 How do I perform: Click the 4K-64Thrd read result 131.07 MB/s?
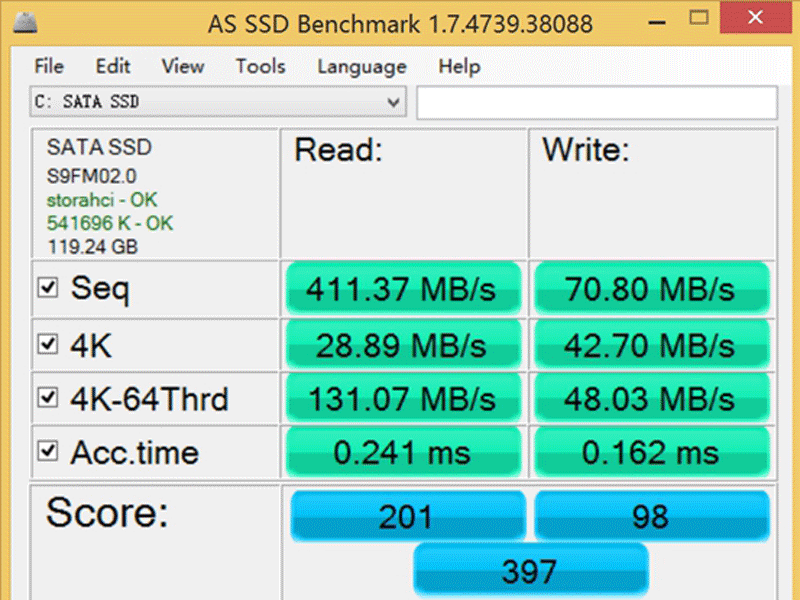point(403,398)
